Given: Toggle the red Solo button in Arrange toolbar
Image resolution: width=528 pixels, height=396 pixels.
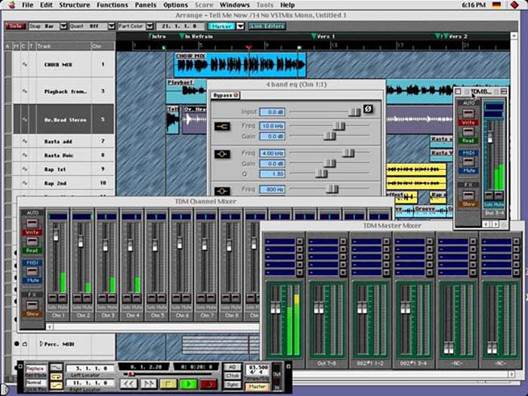Looking at the screenshot, I should pos(15,26).
